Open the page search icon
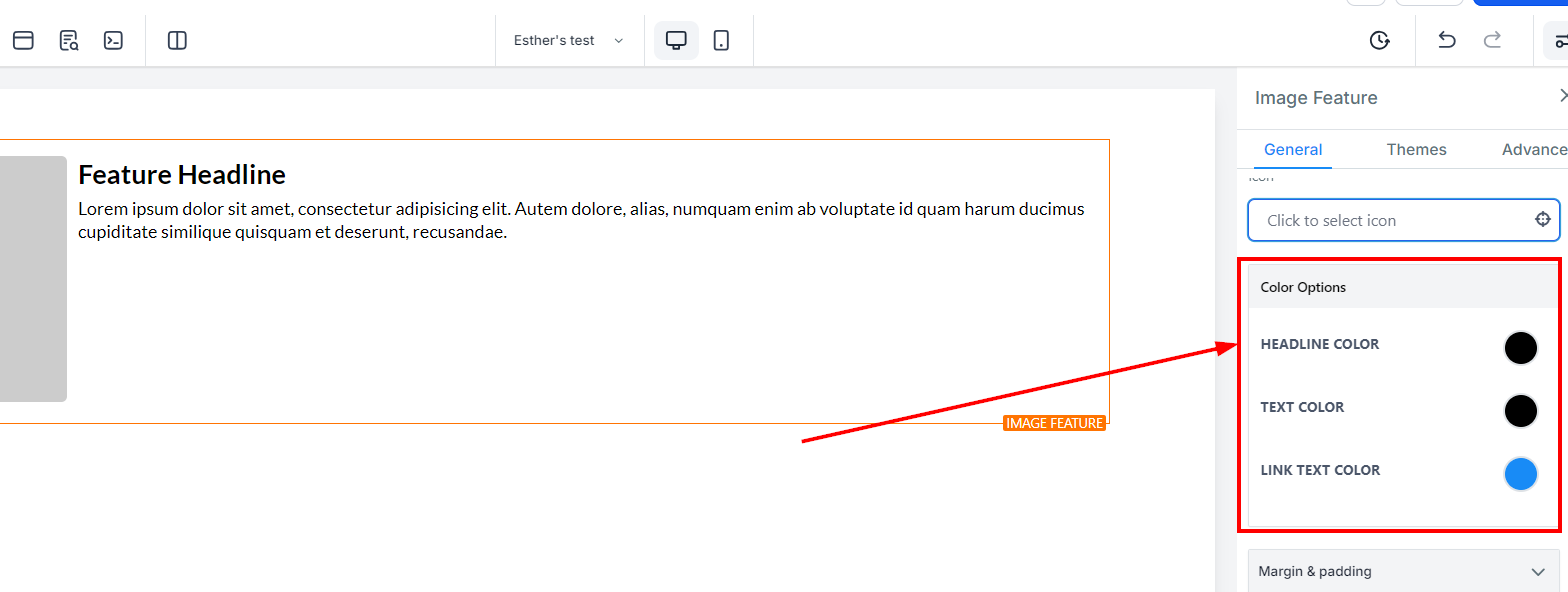The width and height of the screenshot is (1568, 592). click(69, 41)
